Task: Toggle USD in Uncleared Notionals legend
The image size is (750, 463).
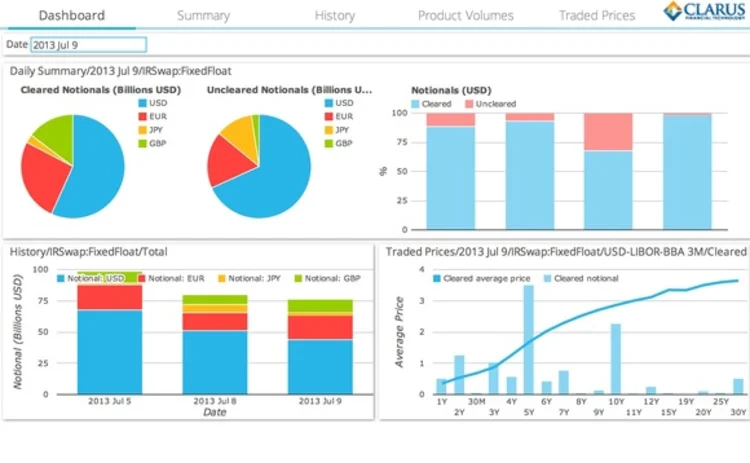Action: 339,103
